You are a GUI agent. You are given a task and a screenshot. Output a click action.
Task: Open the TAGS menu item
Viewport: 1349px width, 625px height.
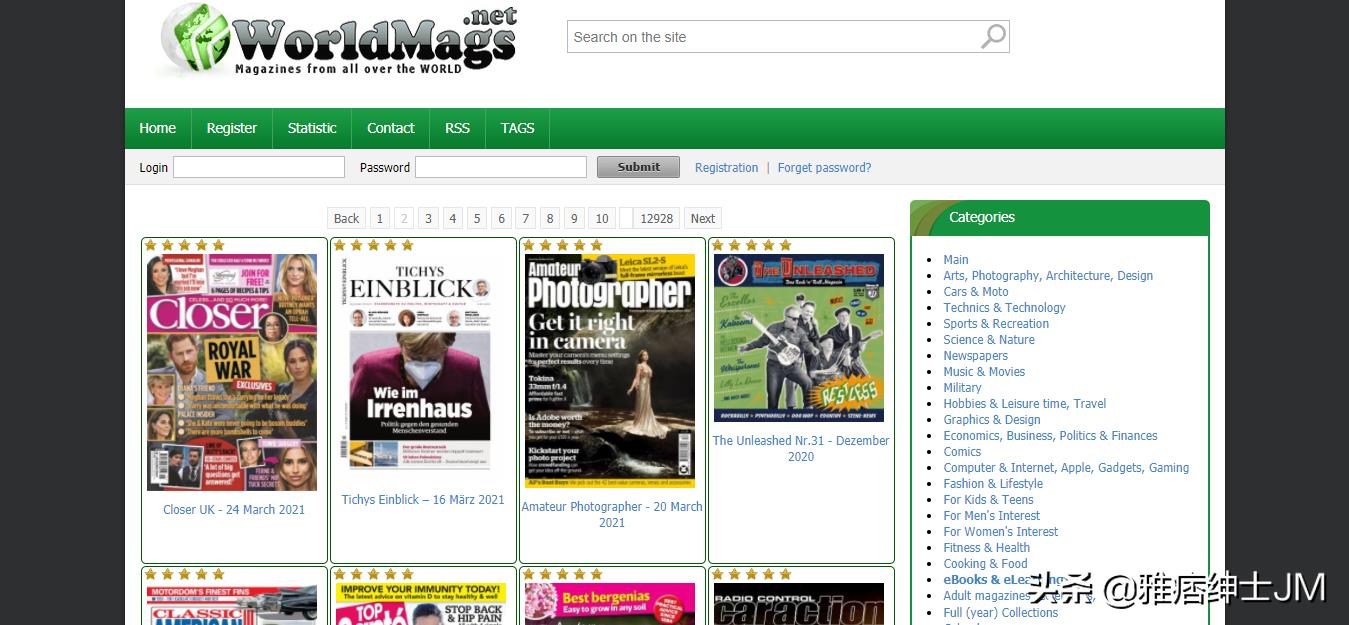tap(517, 128)
